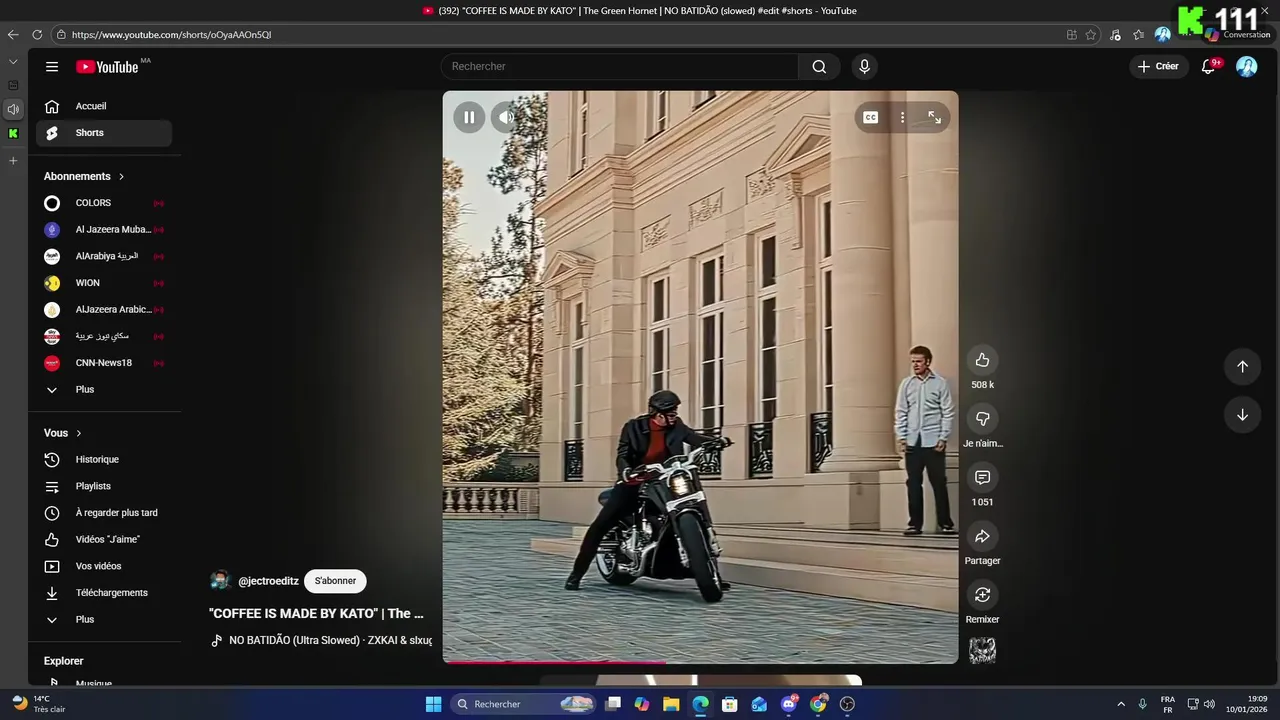Open the browser media control icon

(x=1115, y=34)
